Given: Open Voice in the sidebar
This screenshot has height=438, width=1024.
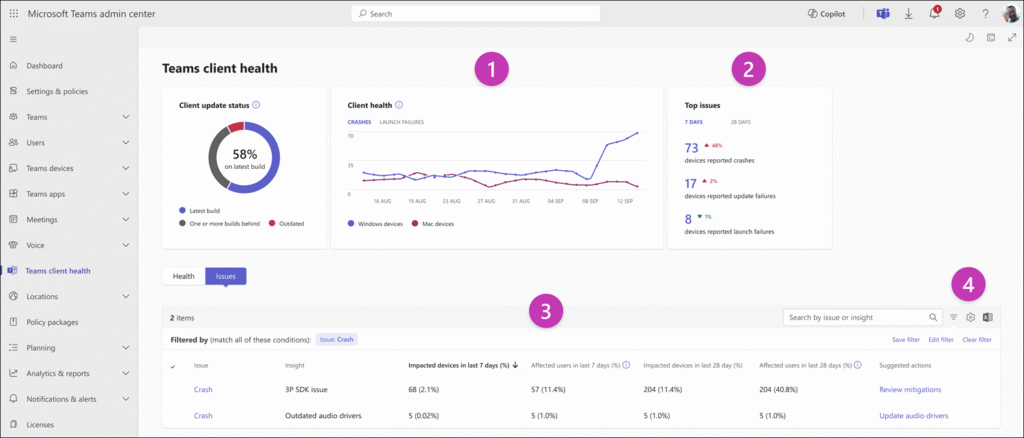Looking at the screenshot, I should 35,245.
